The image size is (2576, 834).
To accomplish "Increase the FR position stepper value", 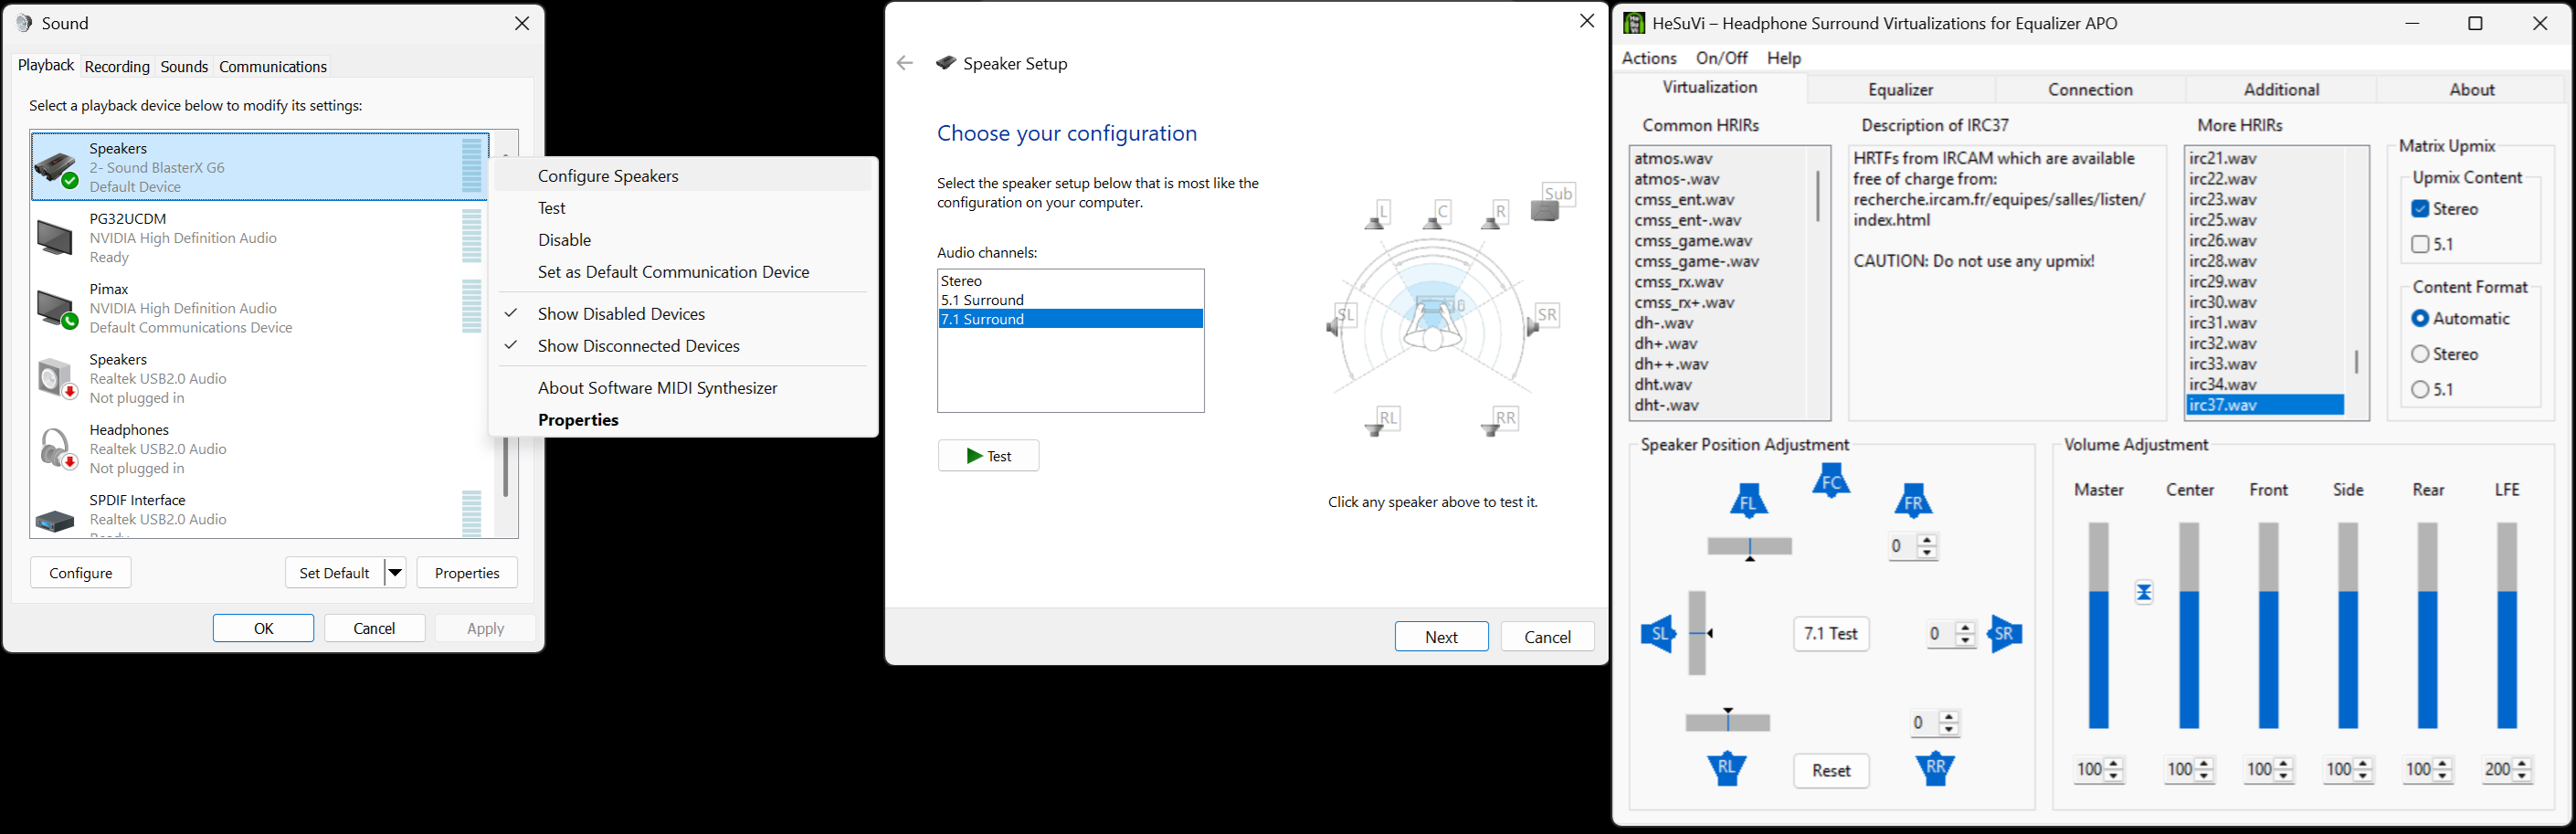I will 1927,541.
